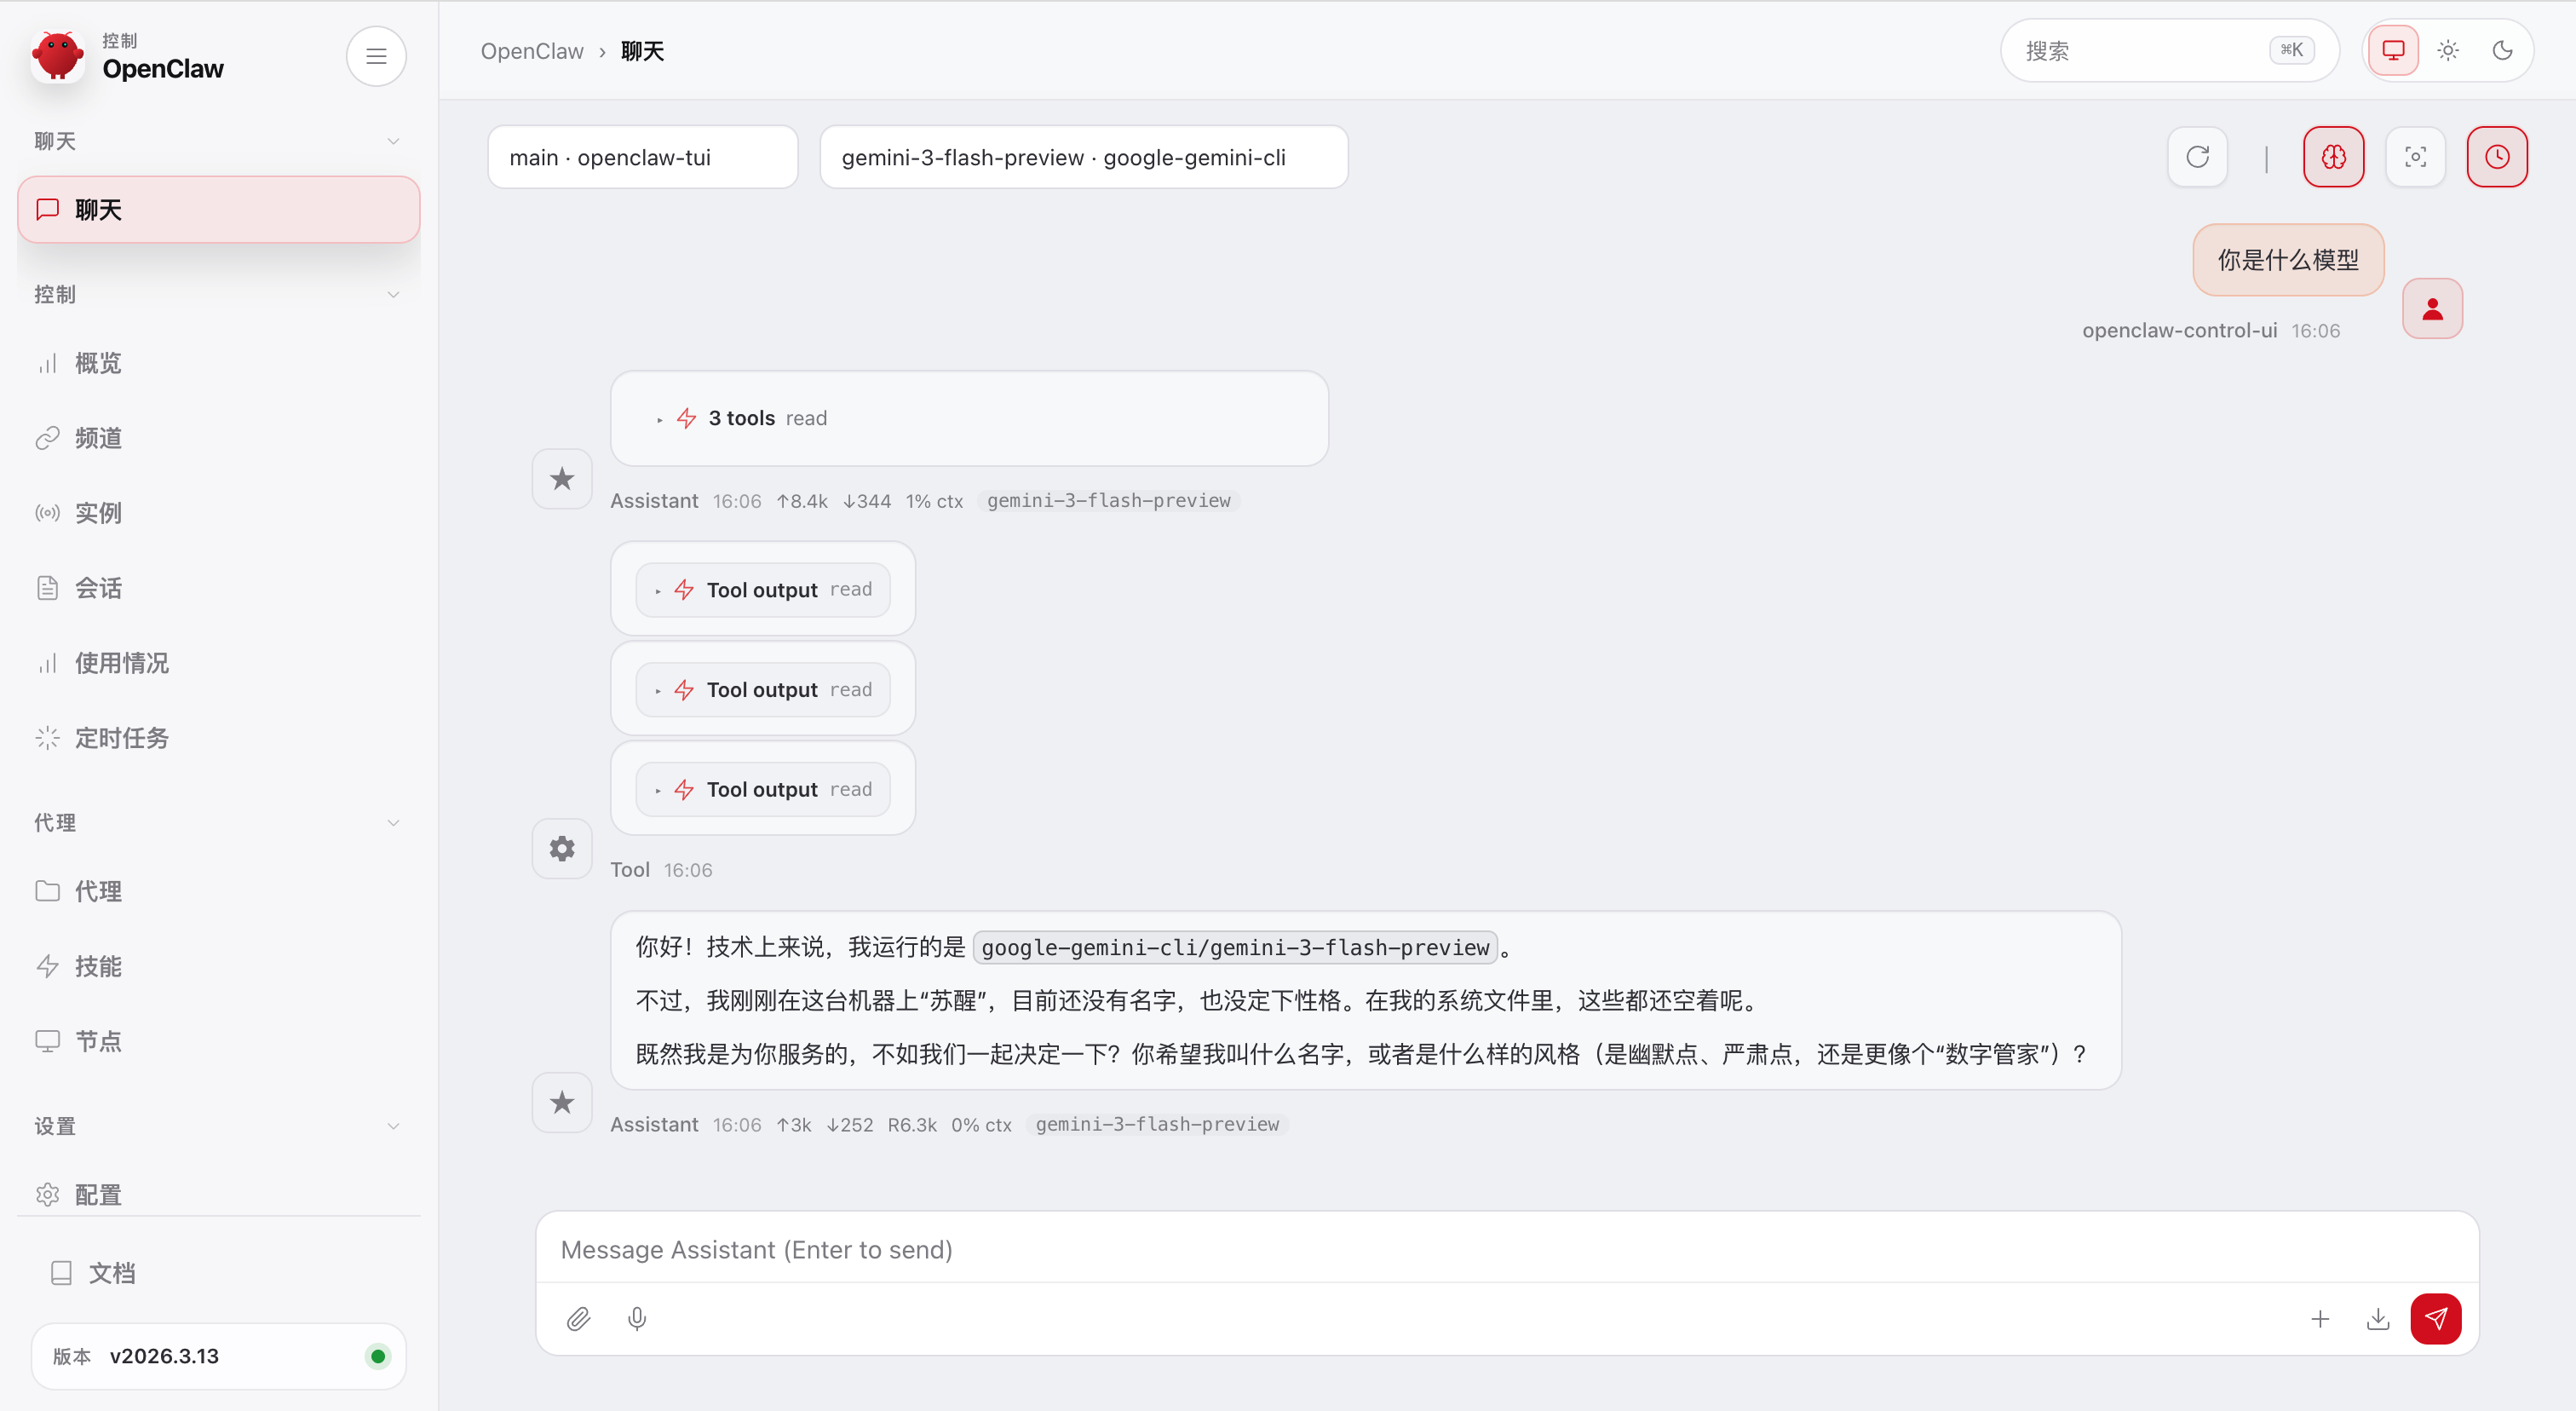
Task: Open the 技能 sidebar item
Action: [x=98, y=966]
